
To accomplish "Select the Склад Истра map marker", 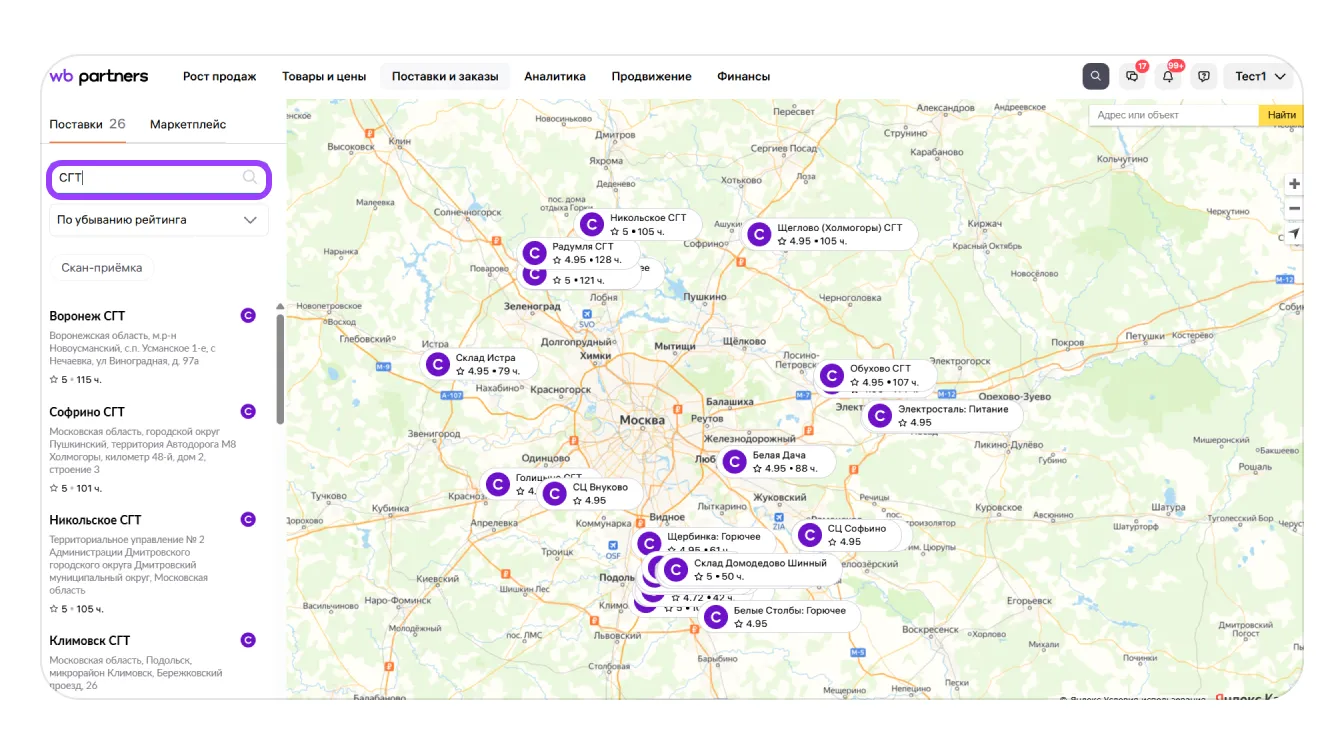I will 481,364.
